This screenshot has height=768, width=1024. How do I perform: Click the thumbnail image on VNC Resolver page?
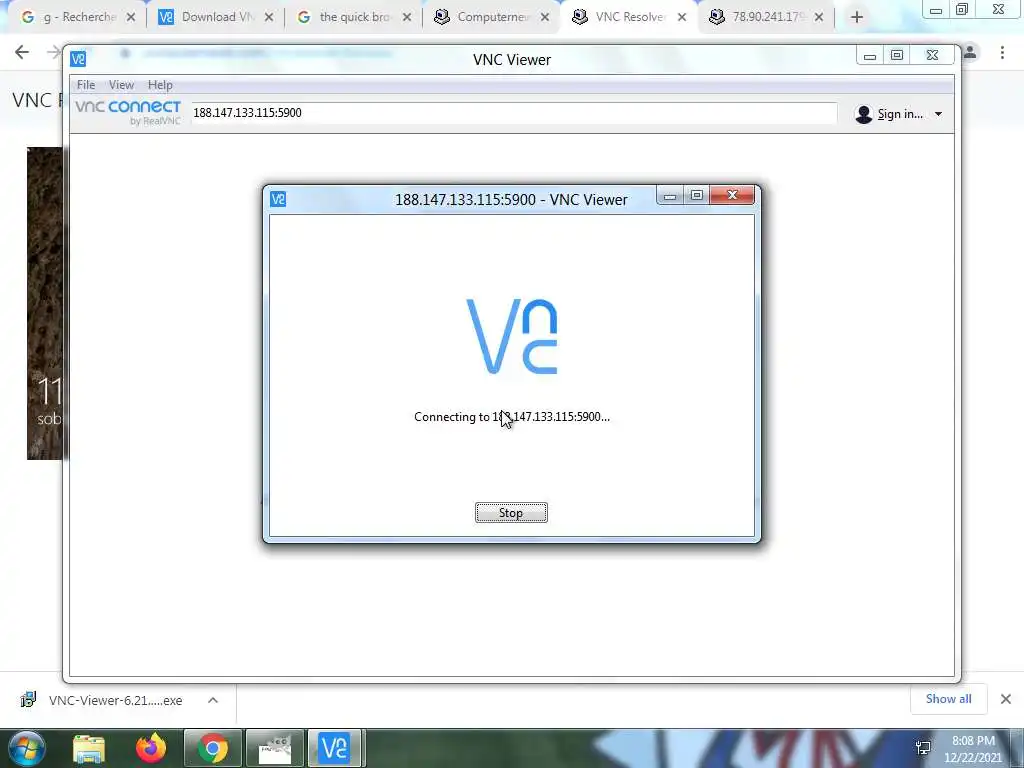click(45, 303)
